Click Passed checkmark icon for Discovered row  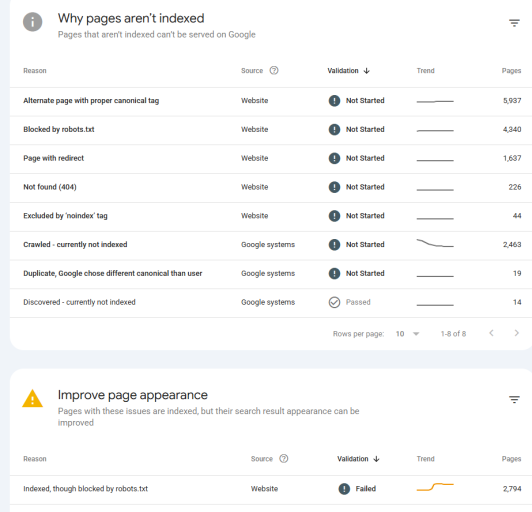click(334, 302)
